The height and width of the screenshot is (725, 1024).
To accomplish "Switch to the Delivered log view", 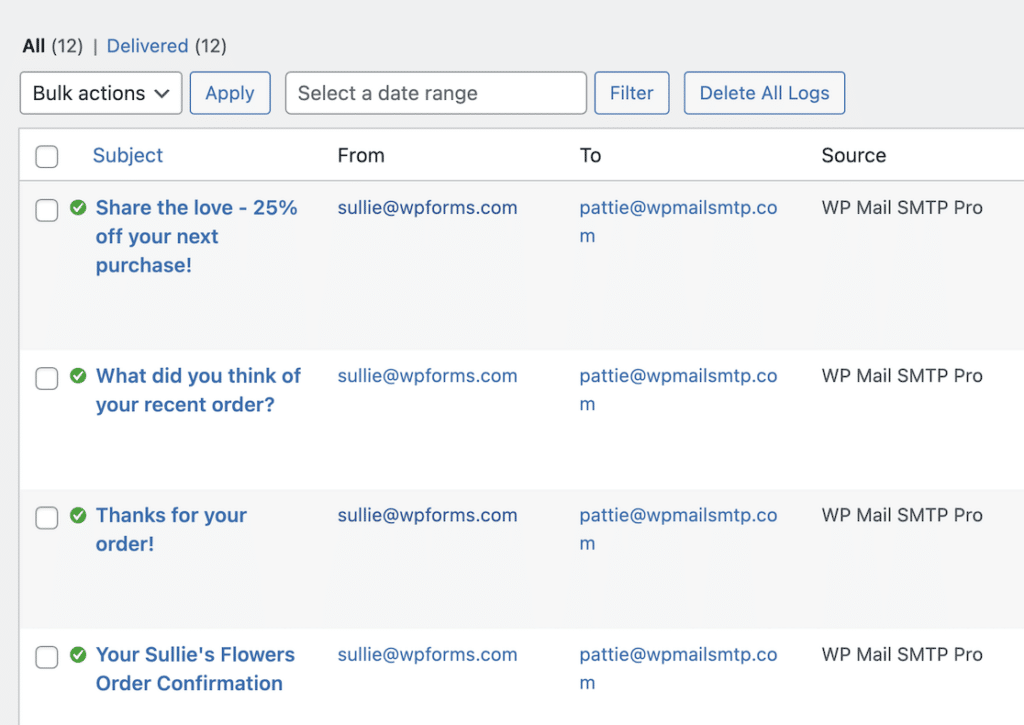I will 147,46.
